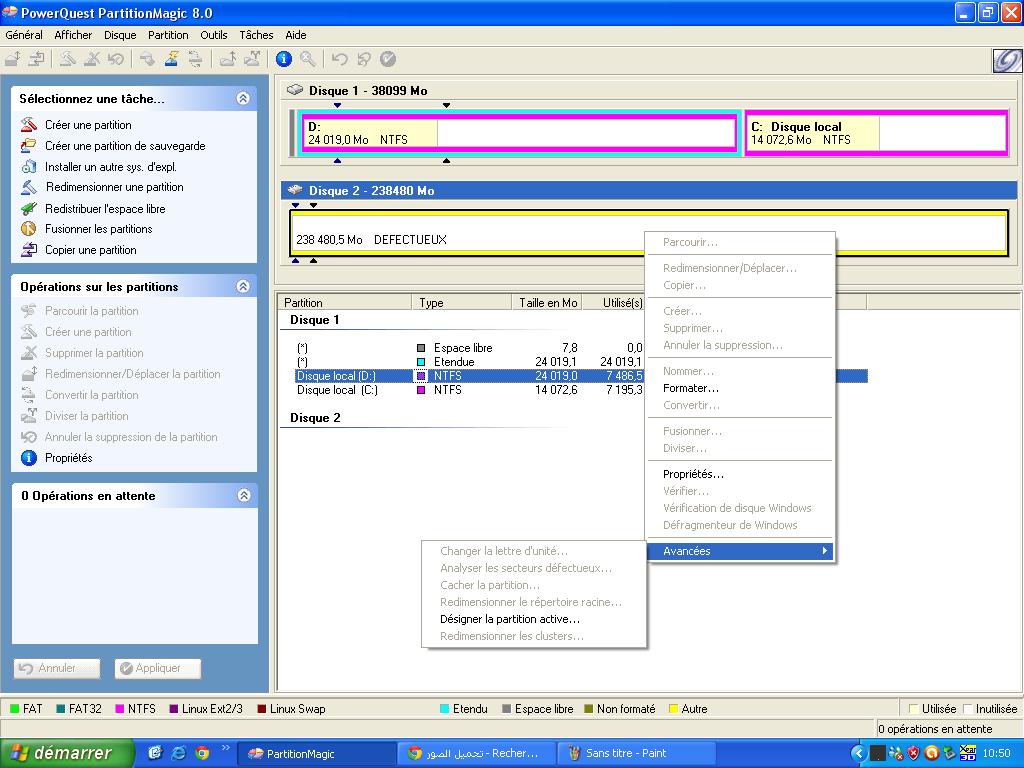1024x768 pixels.
Task: Click the démarrer Start button
Action: tap(67, 753)
